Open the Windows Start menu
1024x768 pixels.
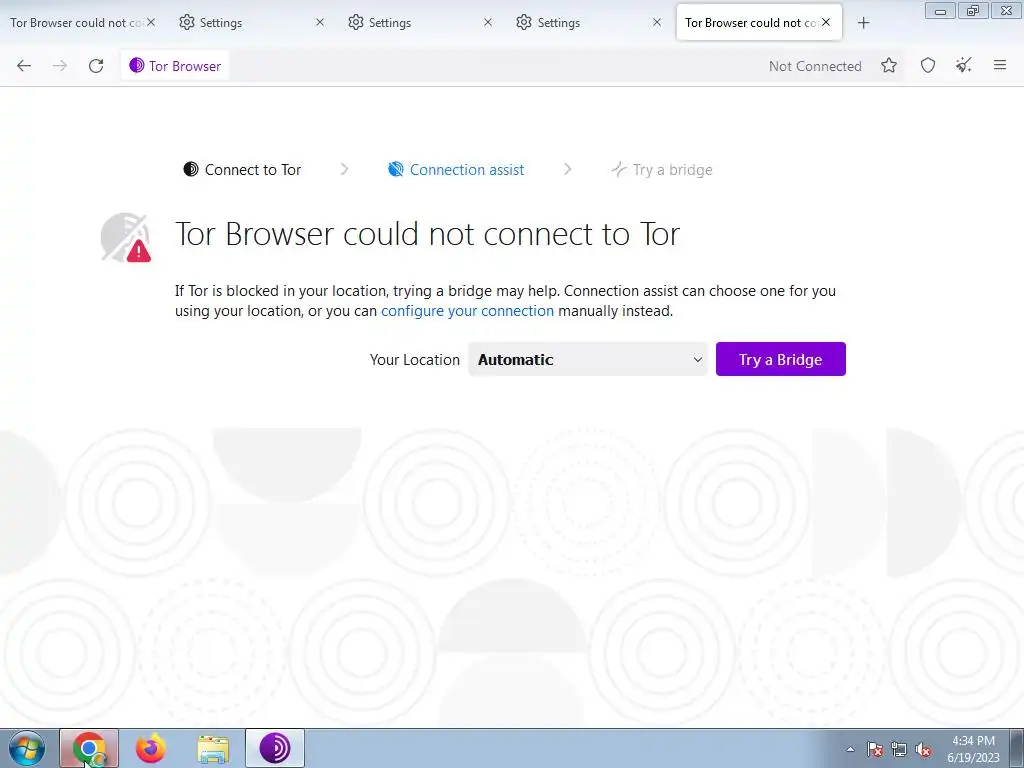coord(27,748)
